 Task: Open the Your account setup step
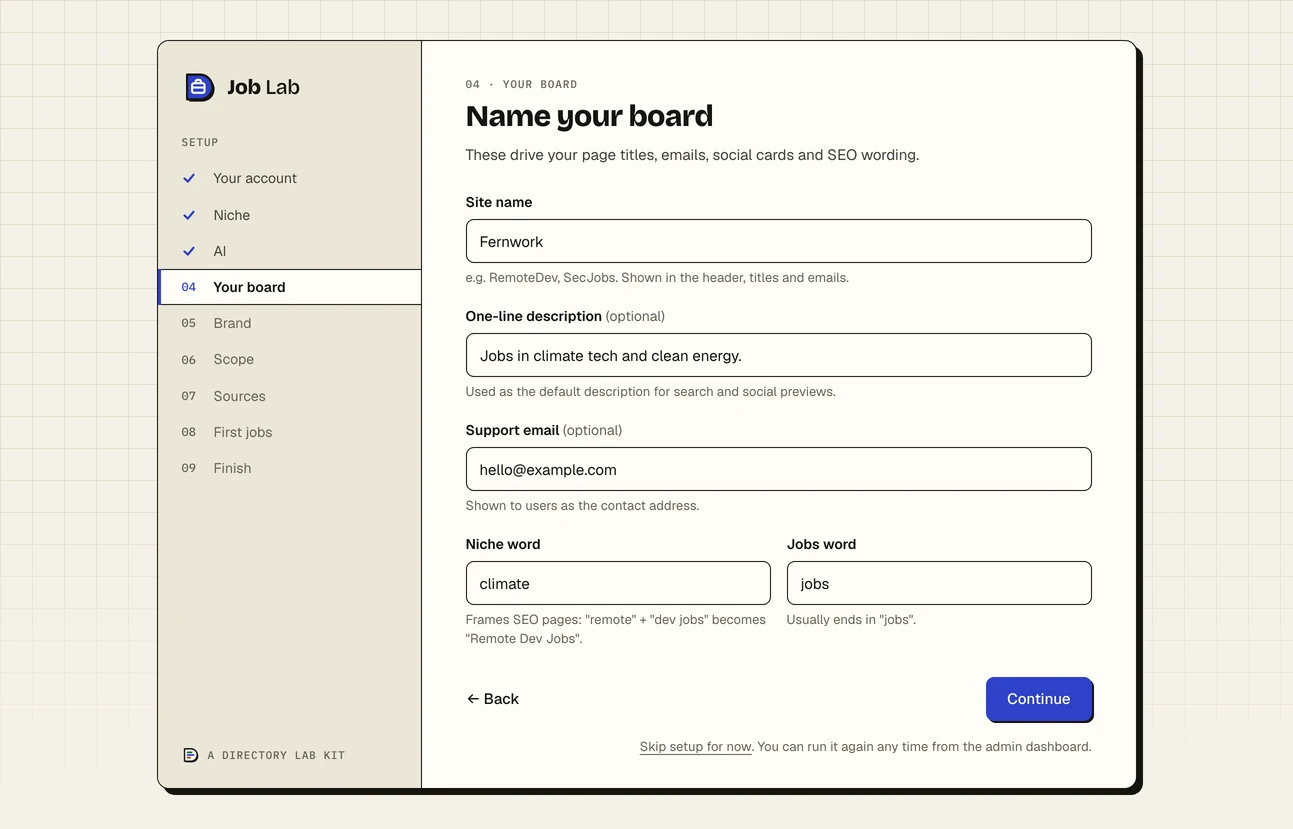pyautogui.click(x=290, y=178)
